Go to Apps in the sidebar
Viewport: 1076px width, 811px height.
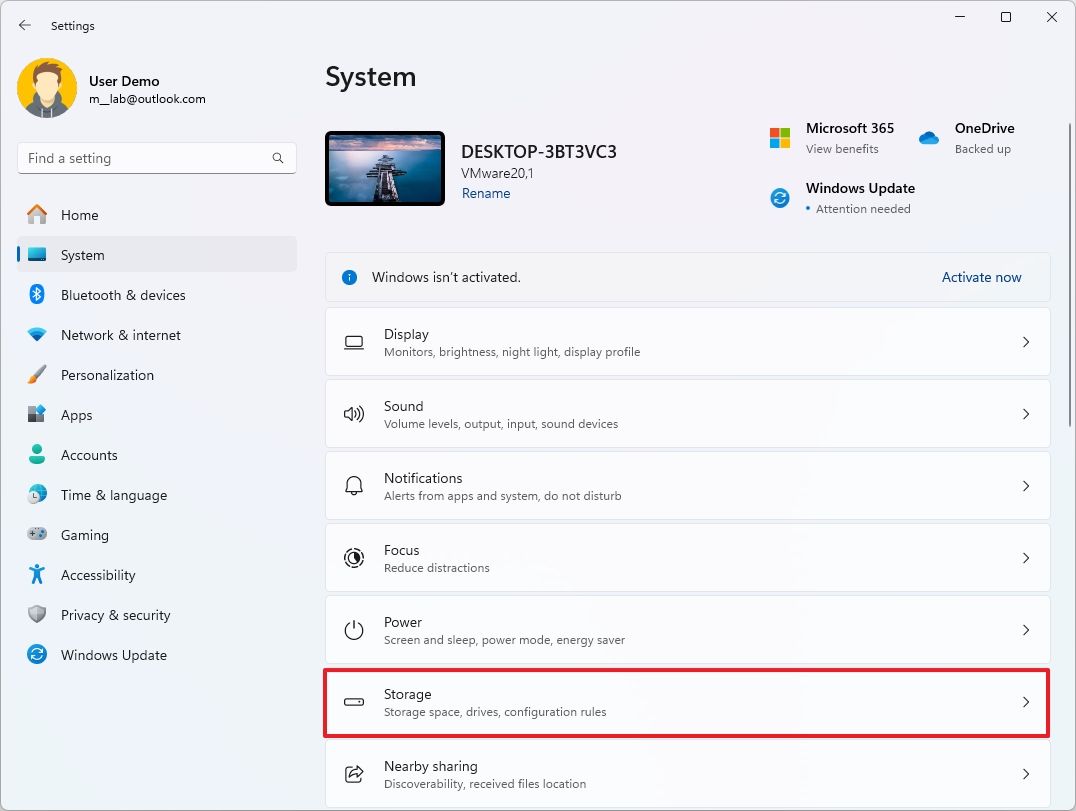76,415
